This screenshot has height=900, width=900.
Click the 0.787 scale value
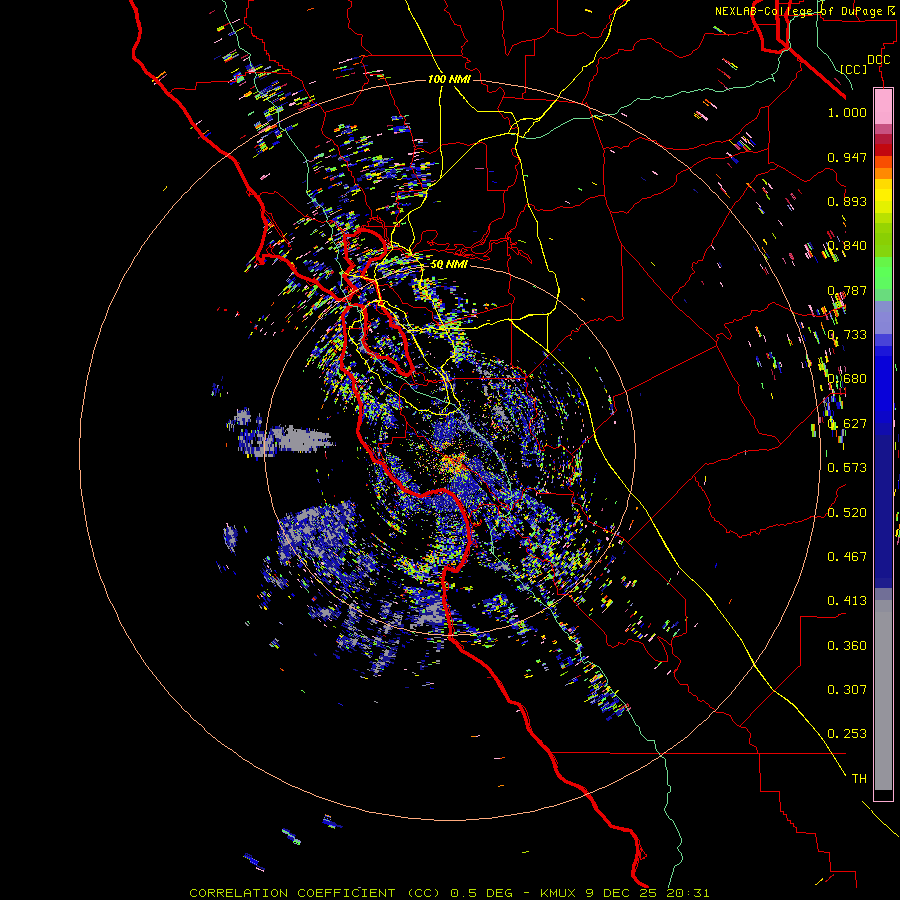[x=847, y=290]
